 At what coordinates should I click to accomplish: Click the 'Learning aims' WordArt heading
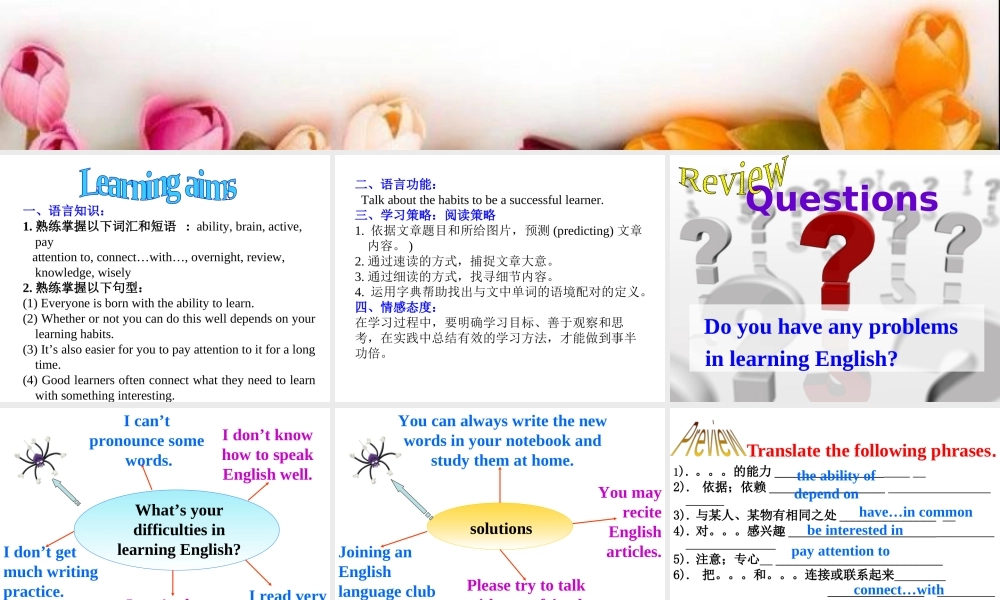[158, 185]
